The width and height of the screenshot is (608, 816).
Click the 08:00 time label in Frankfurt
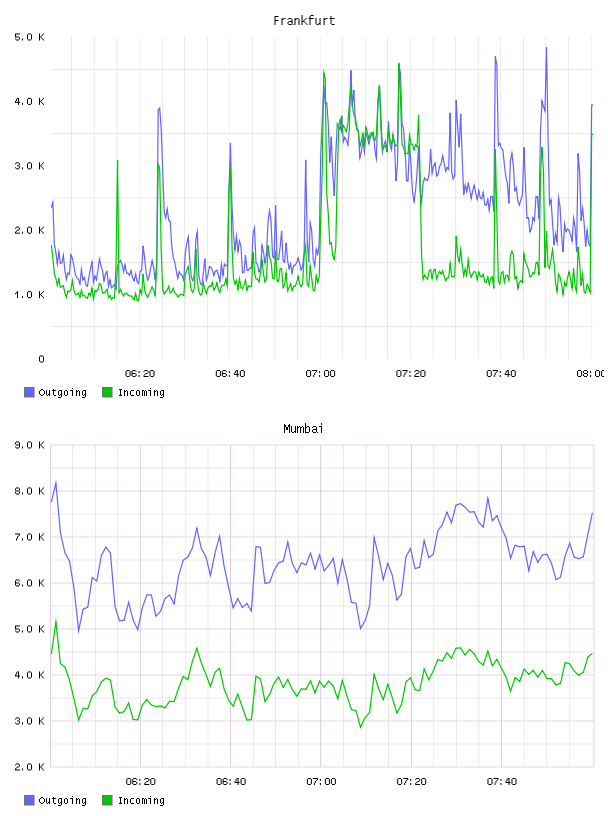(x=590, y=374)
